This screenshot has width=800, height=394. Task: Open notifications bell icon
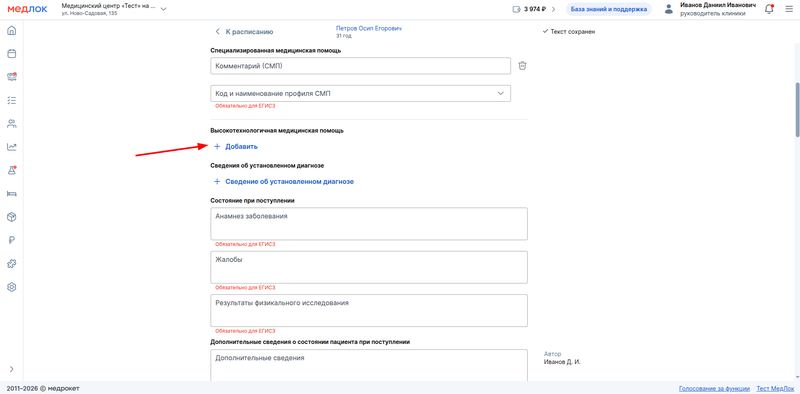point(769,9)
